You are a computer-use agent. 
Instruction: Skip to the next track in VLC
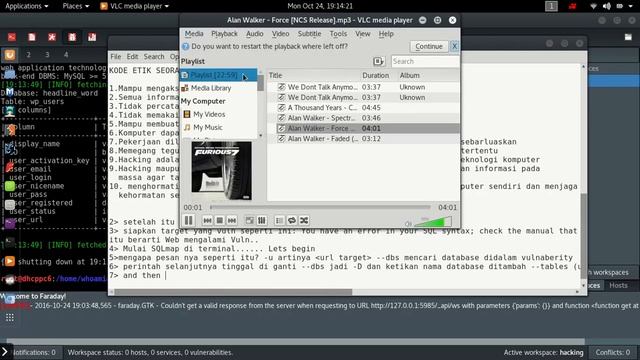[232, 220]
